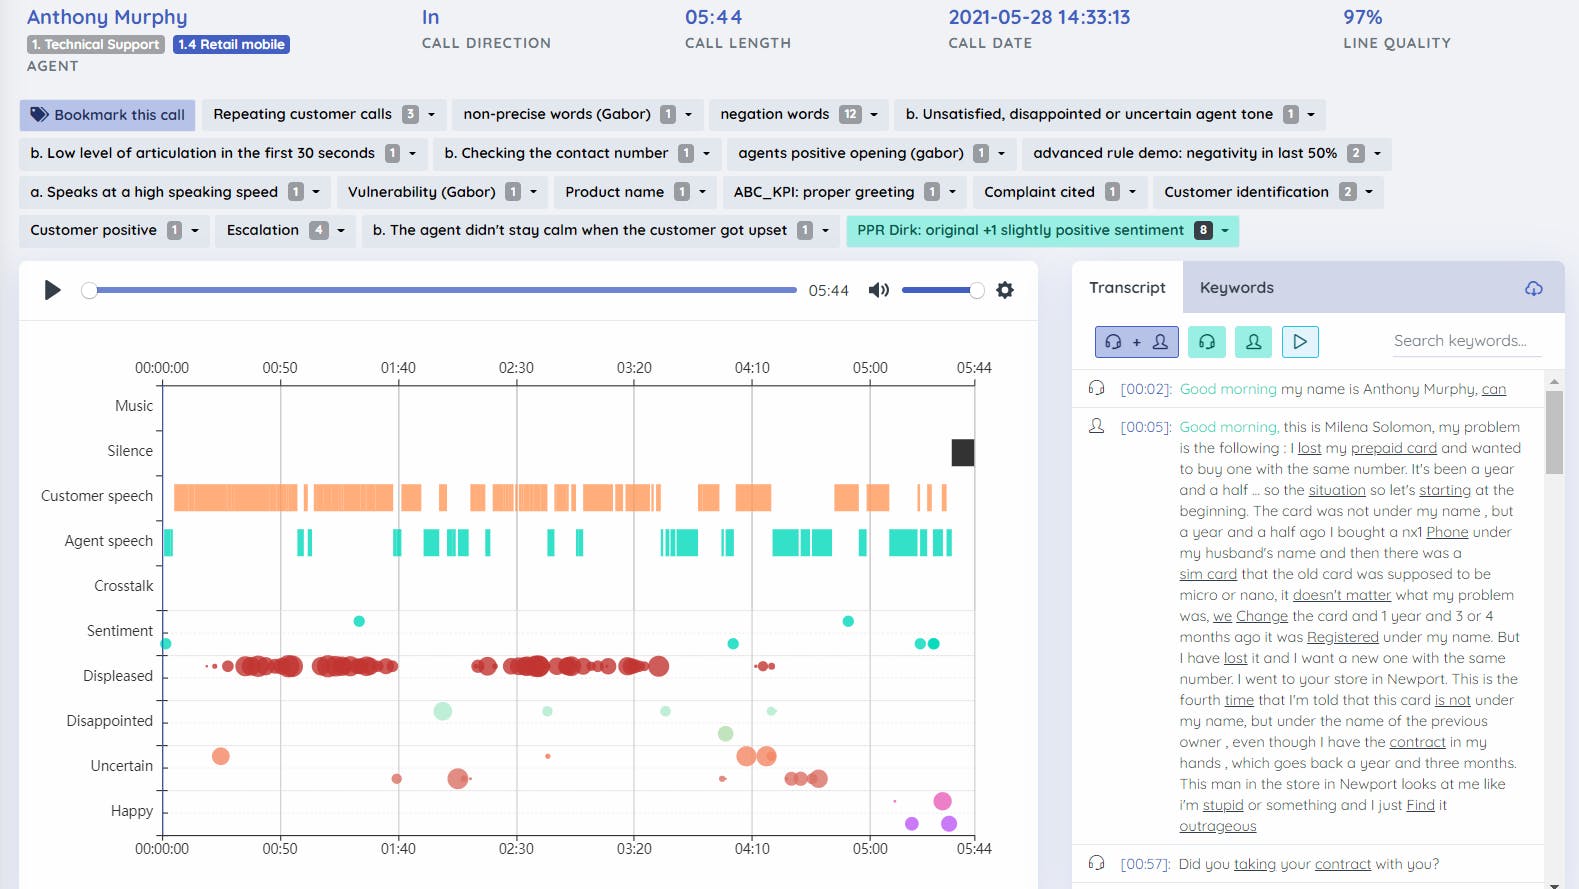Viewport: 1579px width, 889px height.
Task: Click customer icon at 00:05 entry
Action: [1096, 426]
